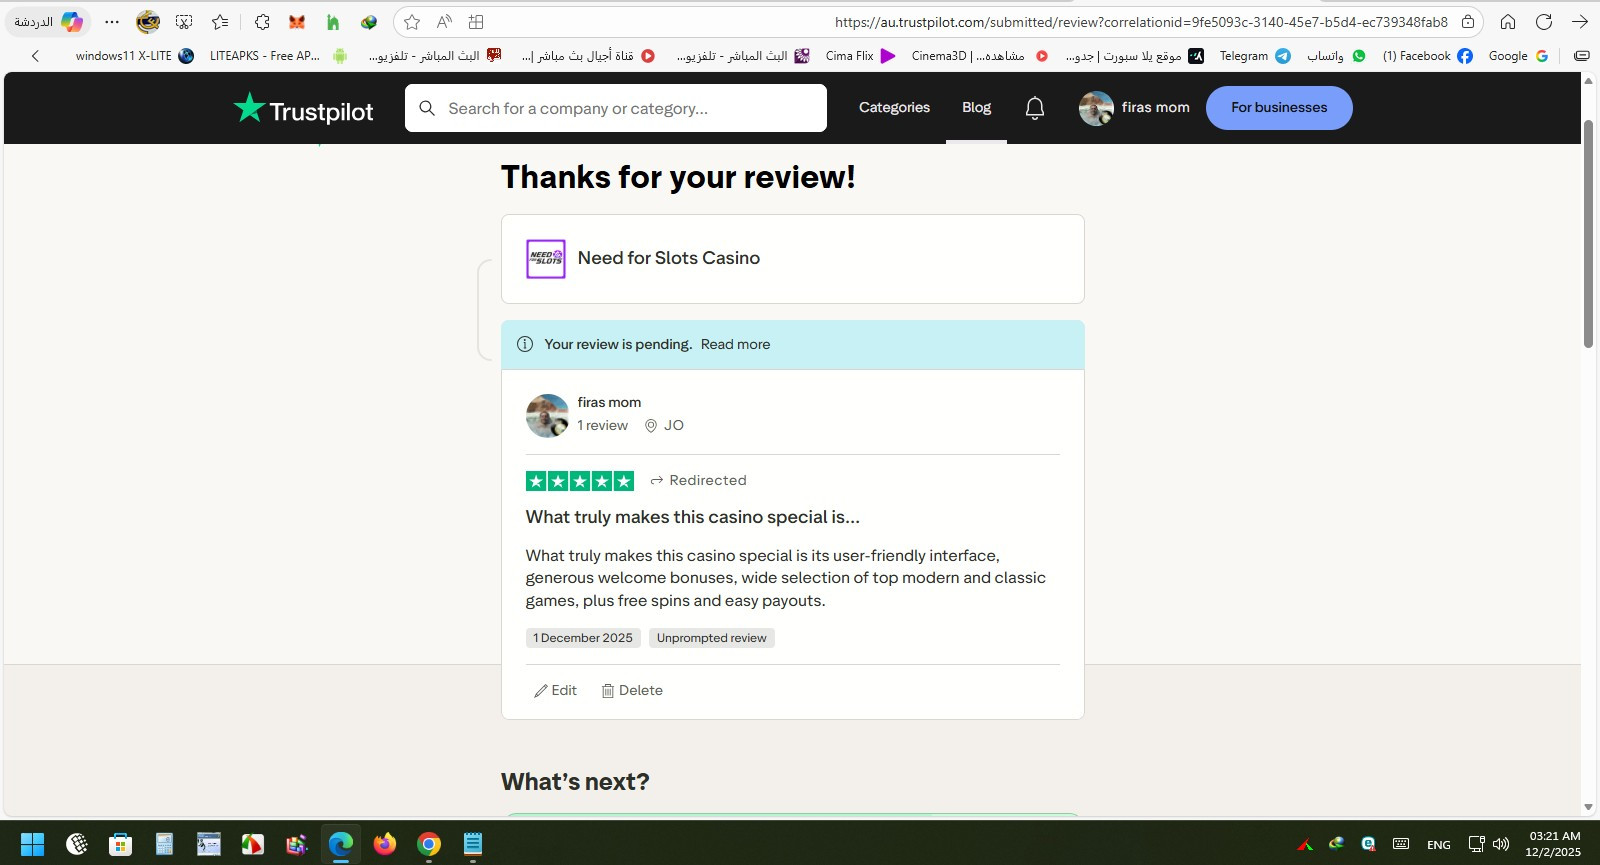Open the Google bookmark
This screenshot has width=1600, height=865.
tap(1518, 56)
